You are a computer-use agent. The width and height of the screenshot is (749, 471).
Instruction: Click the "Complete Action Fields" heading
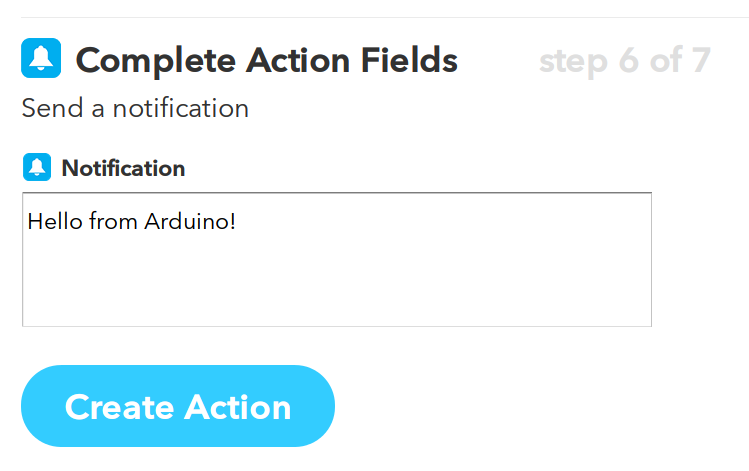[266, 60]
